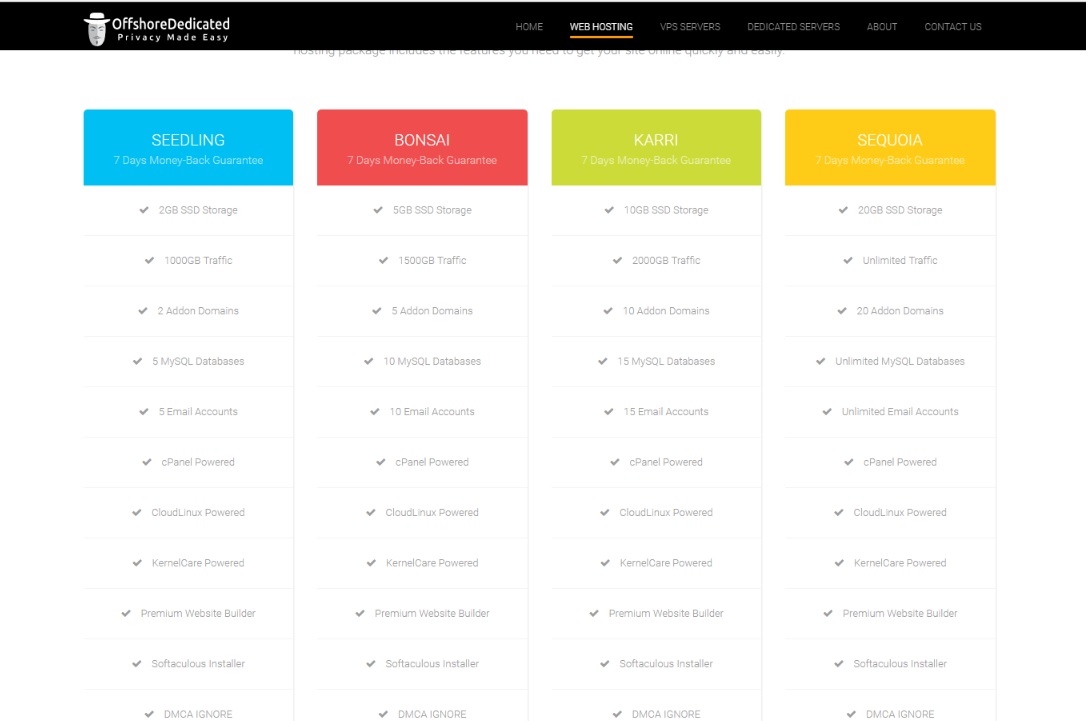This screenshot has width=1086, height=721.
Task: Navigate to the About page
Action: [x=881, y=27]
